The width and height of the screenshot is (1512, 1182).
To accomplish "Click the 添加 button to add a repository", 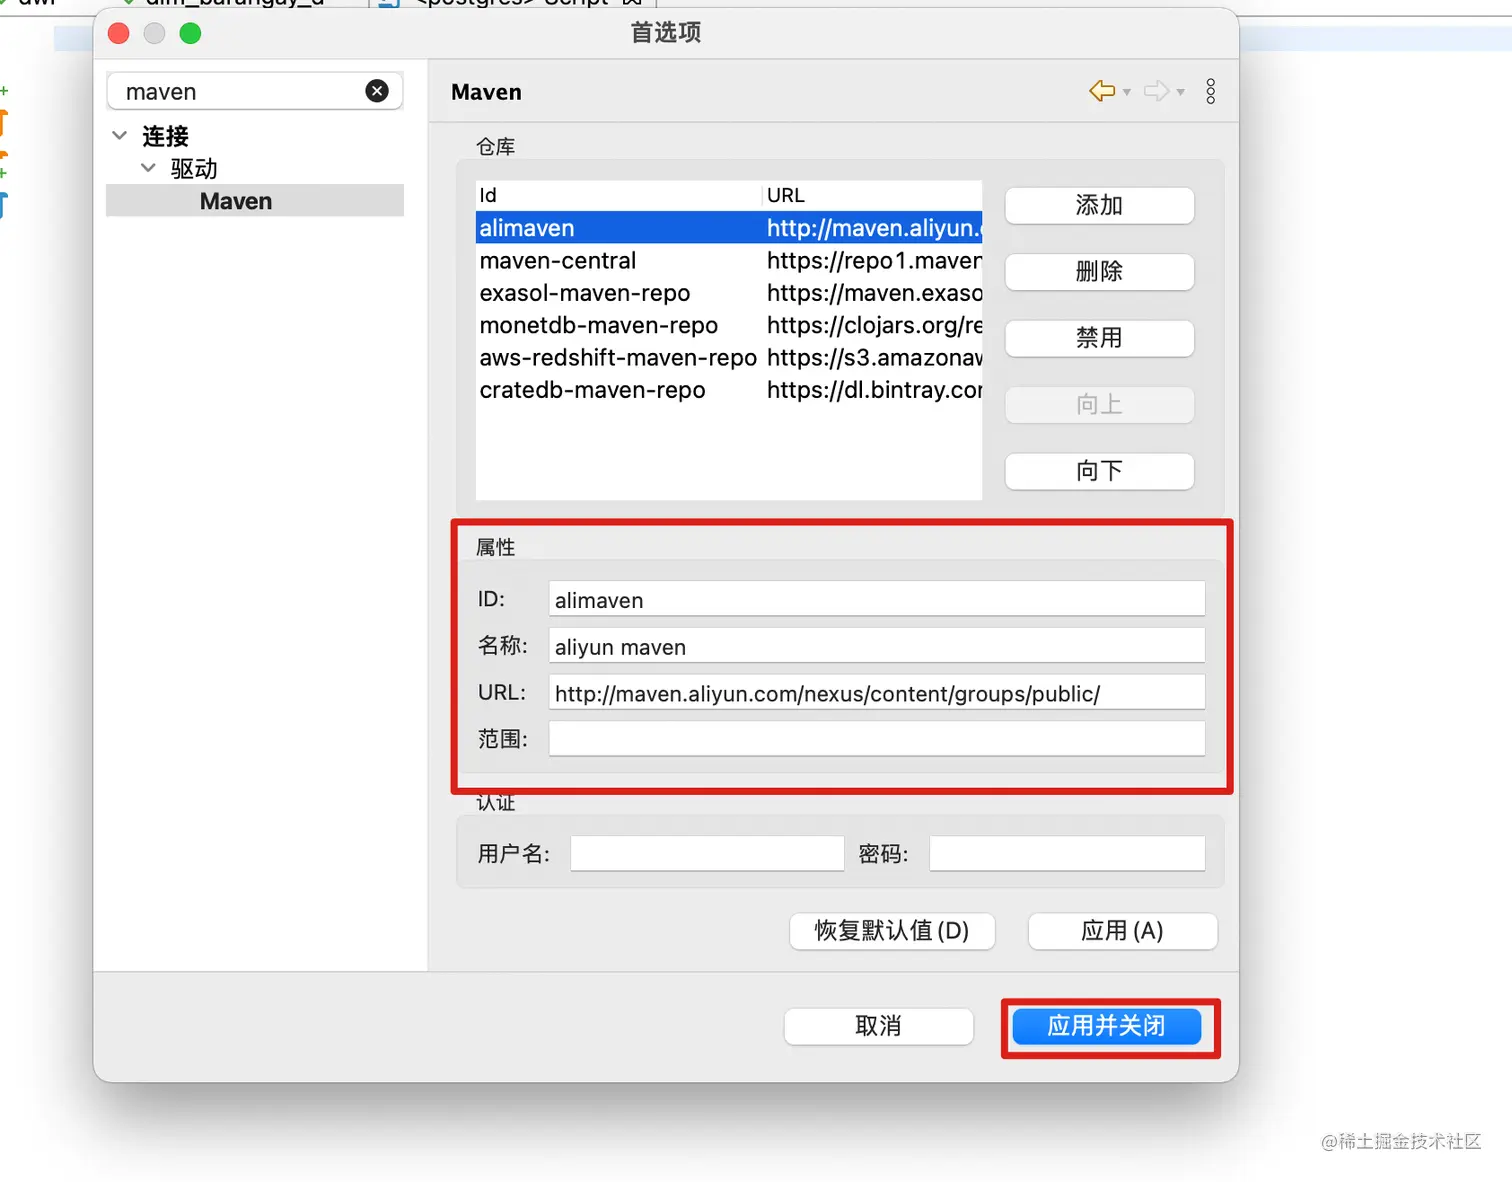I will (x=1099, y=205).
